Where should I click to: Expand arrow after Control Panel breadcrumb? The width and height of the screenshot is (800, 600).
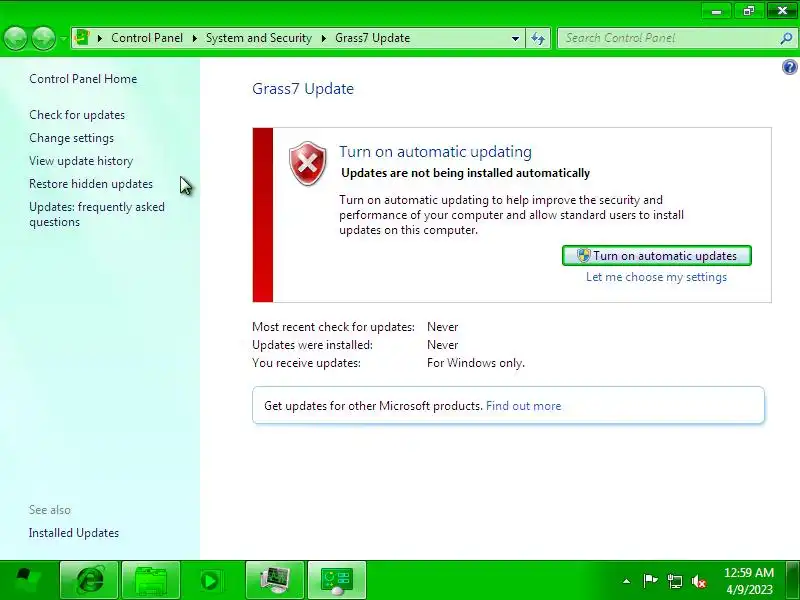pyautogui.click(x=195, y=38)
